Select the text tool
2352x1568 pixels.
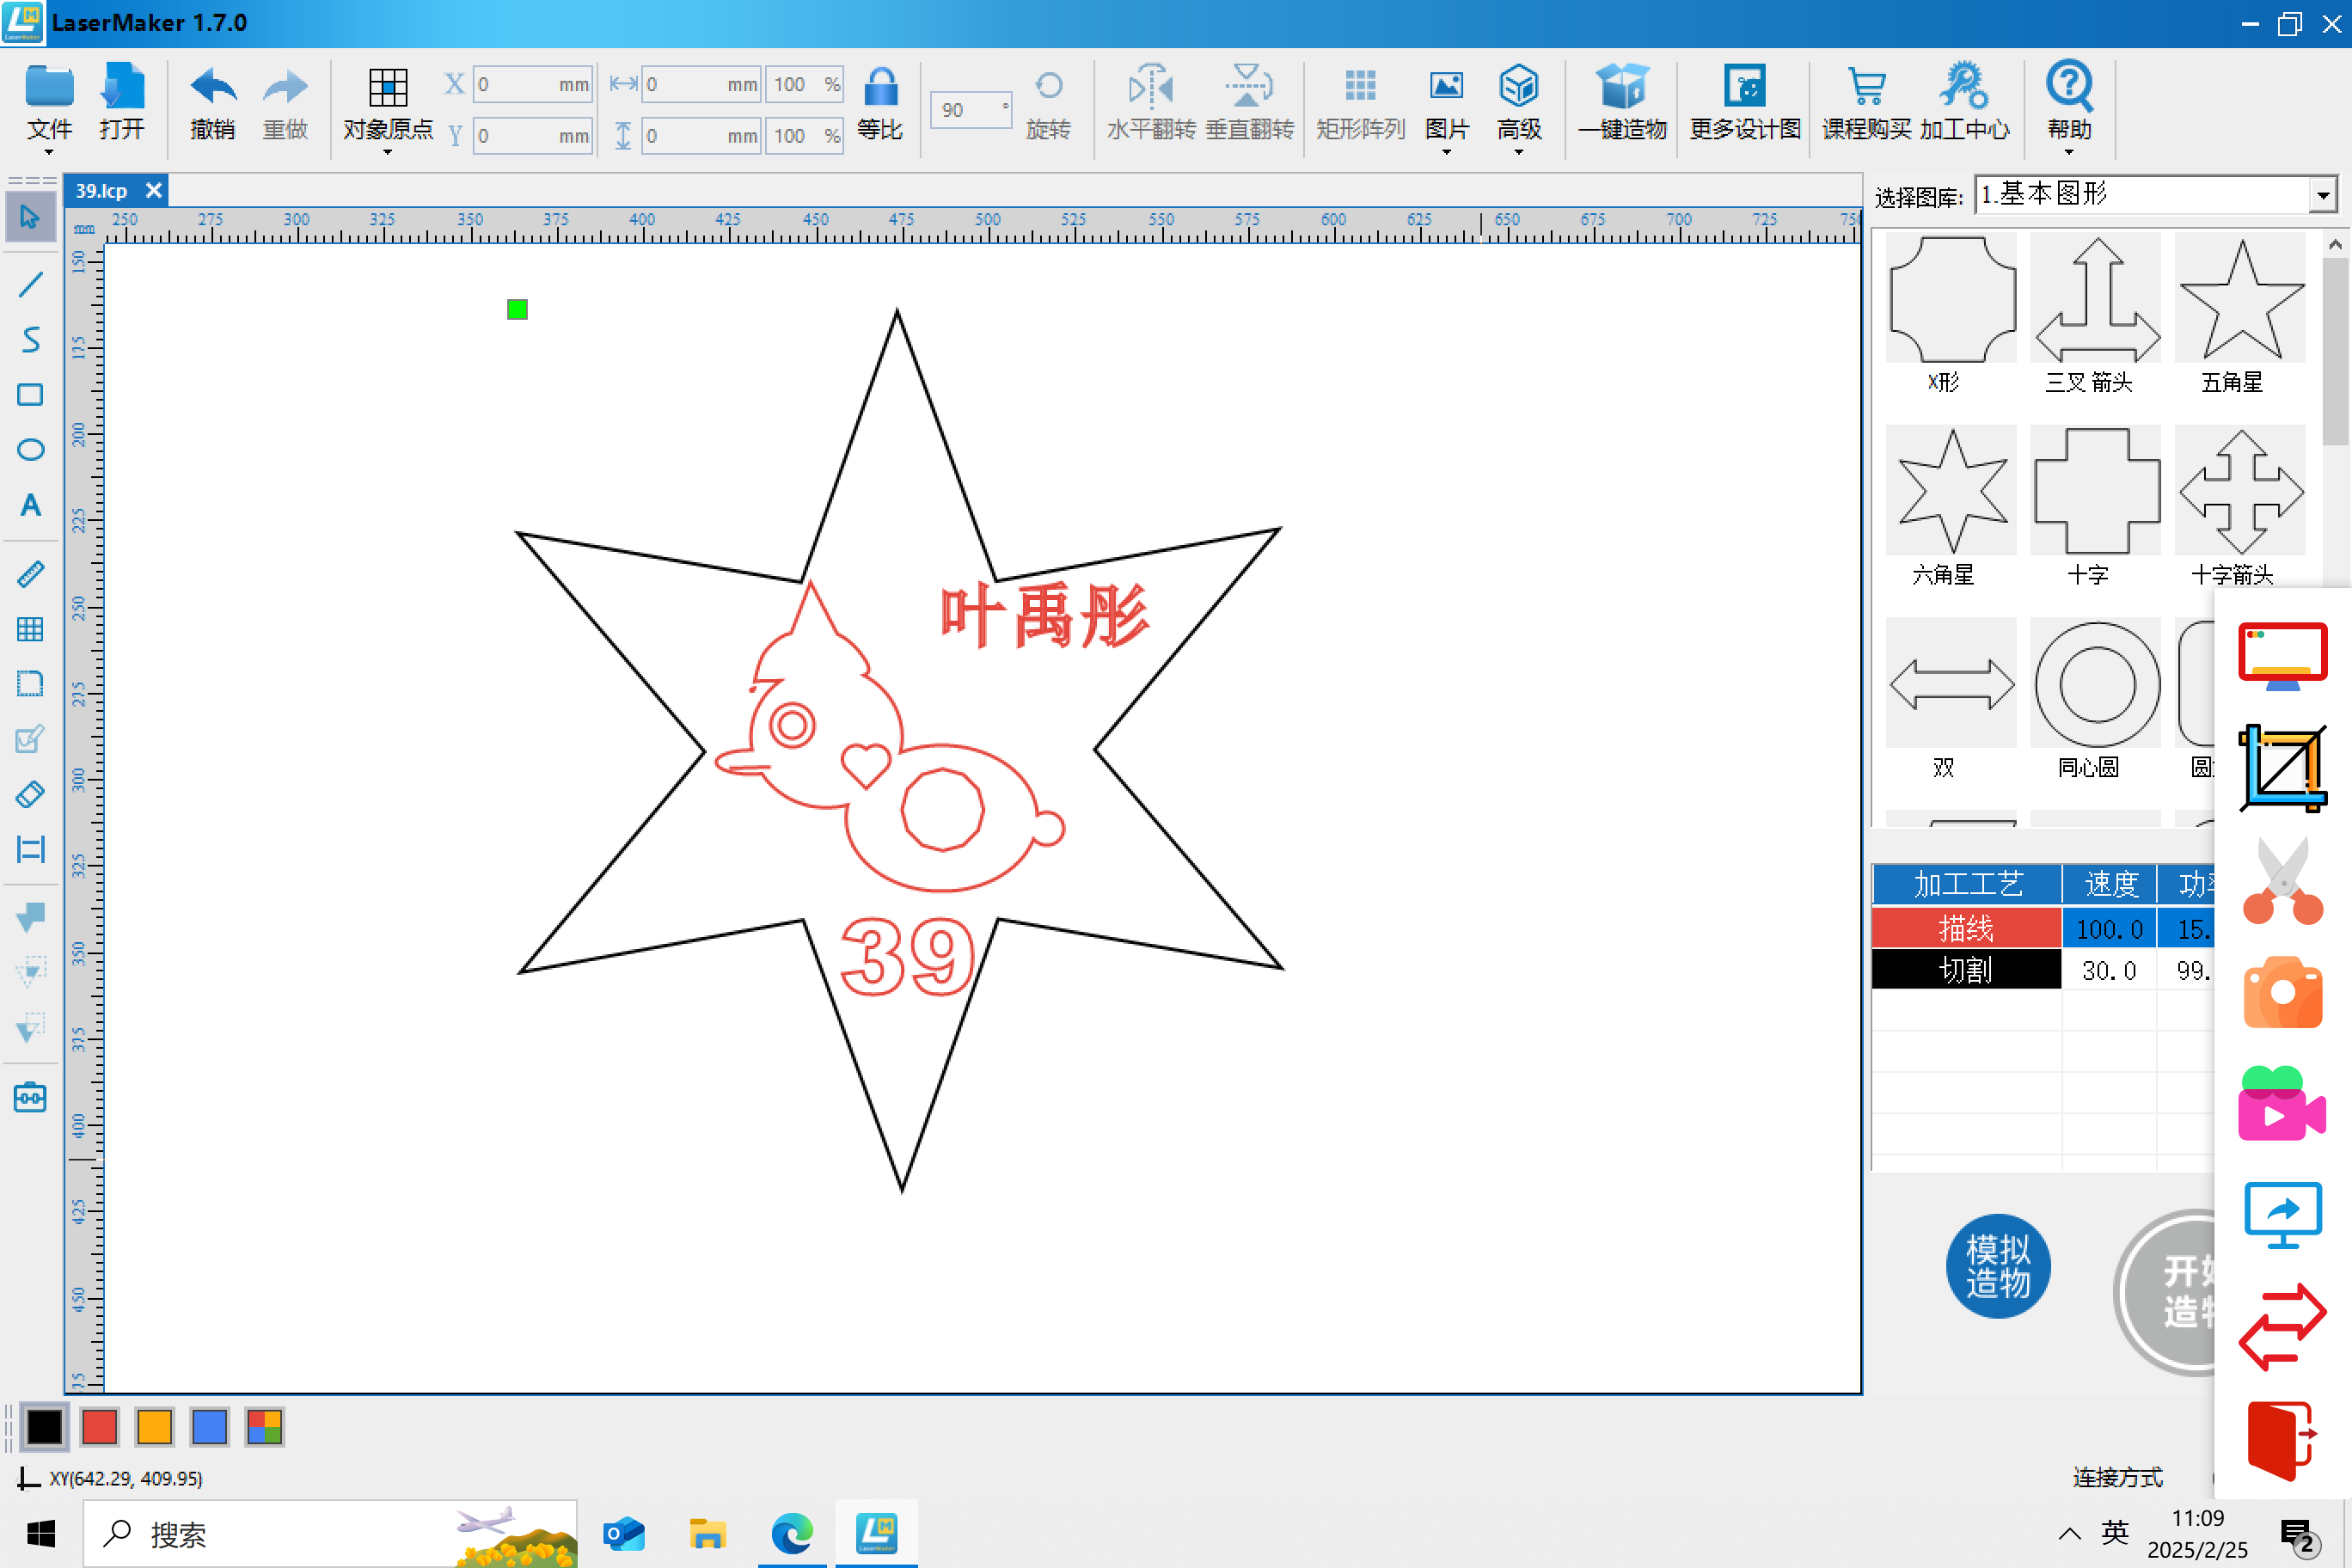pos(30,505)
